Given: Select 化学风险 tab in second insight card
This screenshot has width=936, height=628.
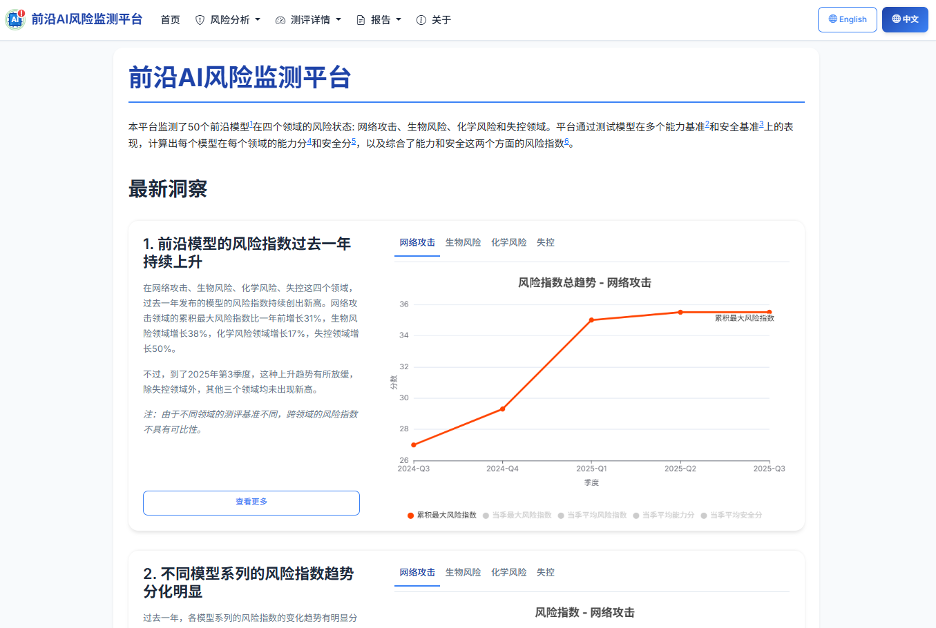Looking at the screenshot, I should click(508, 572).
